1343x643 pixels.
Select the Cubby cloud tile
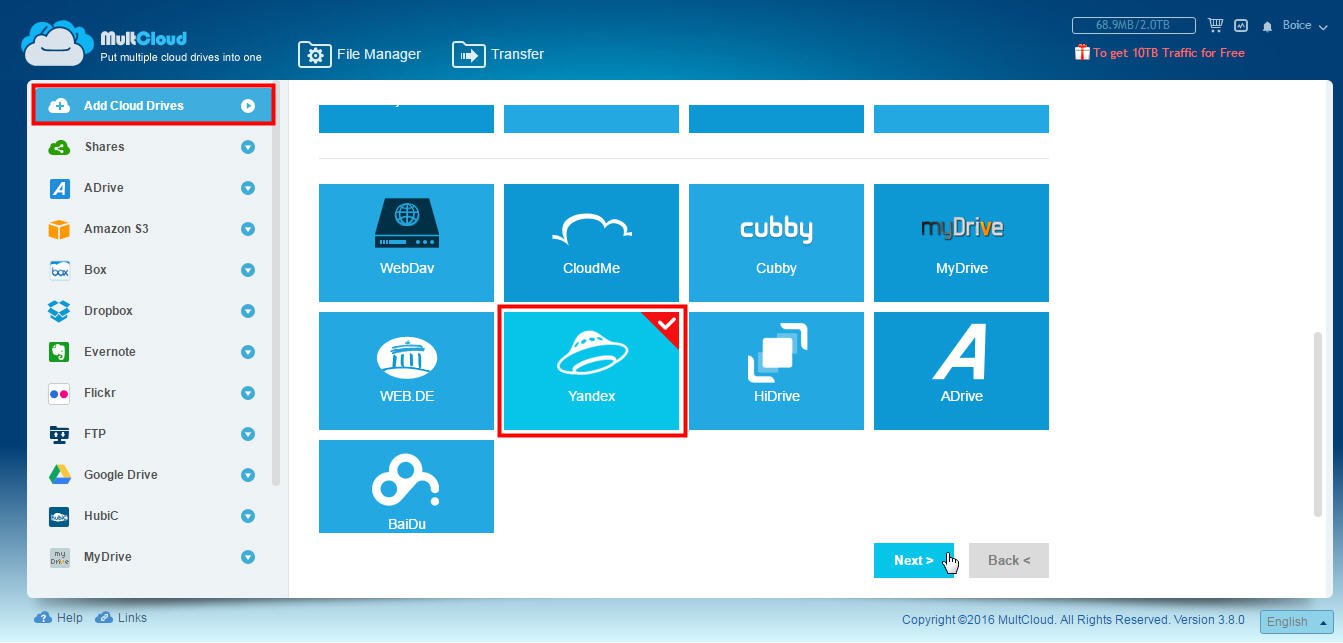pyautogui.click(x=776, y=243)
